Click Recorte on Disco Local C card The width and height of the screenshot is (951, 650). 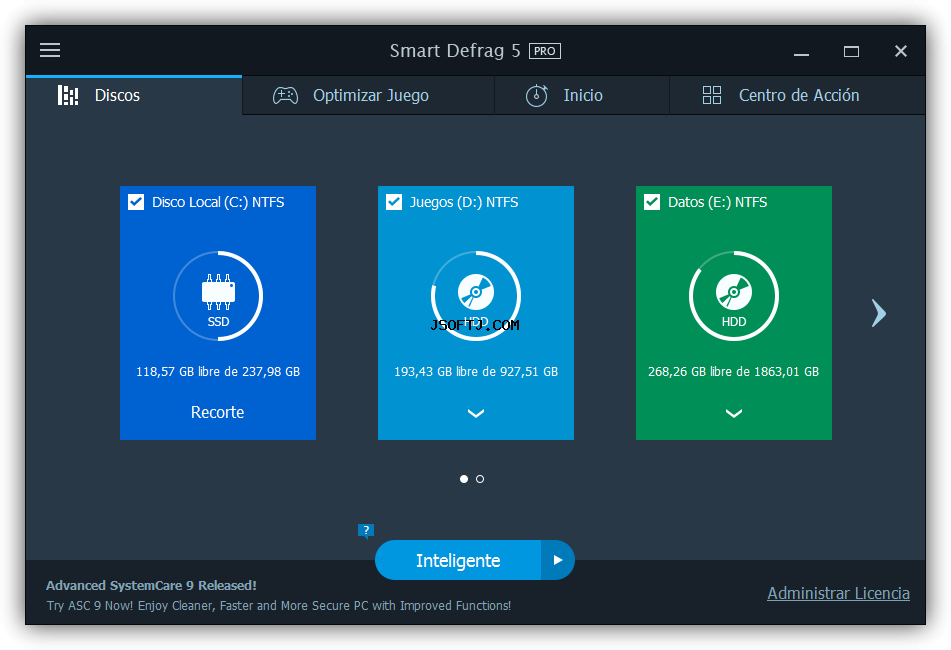[x=218, y=412]
